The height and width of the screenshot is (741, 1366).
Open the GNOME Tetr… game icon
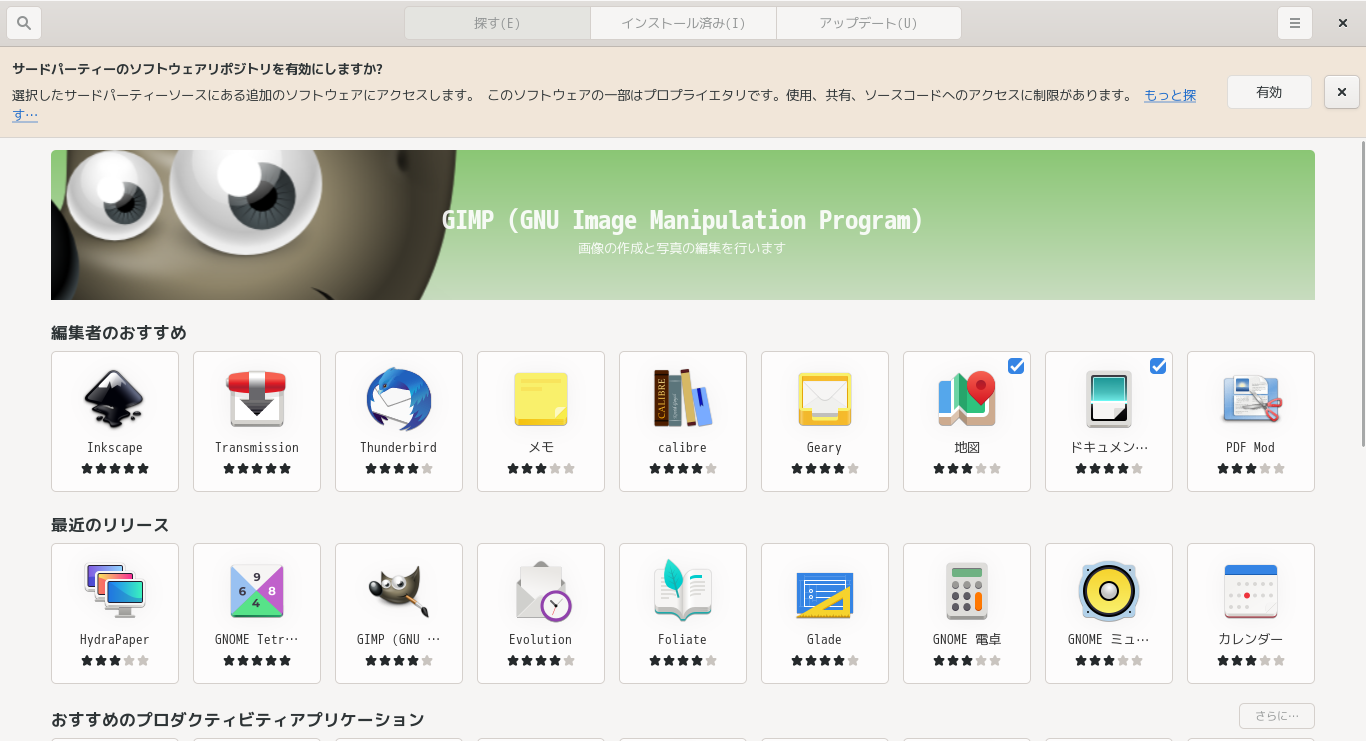[257, 591]
